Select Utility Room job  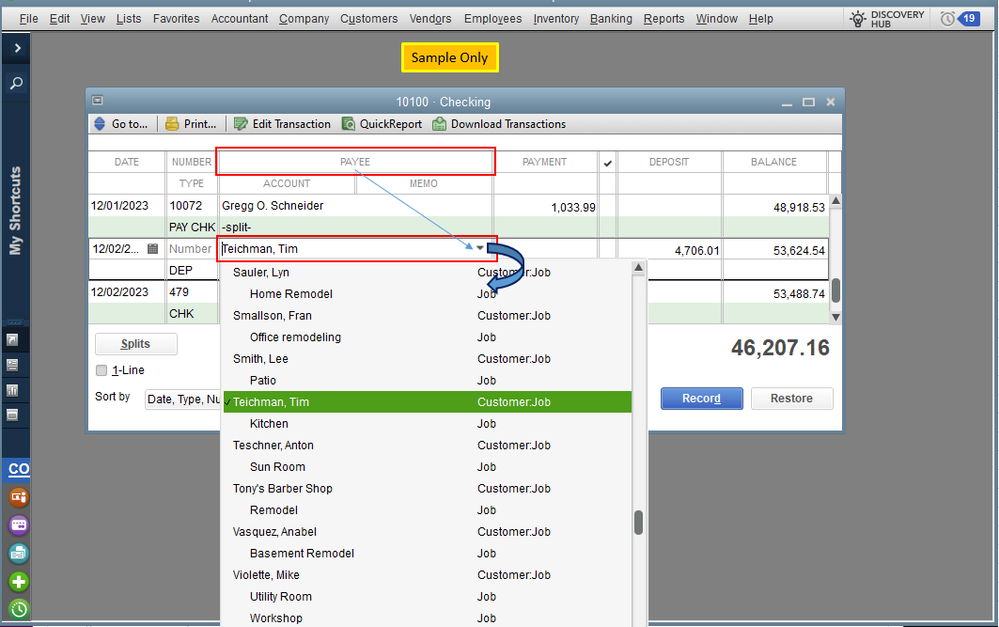[427, 597]
